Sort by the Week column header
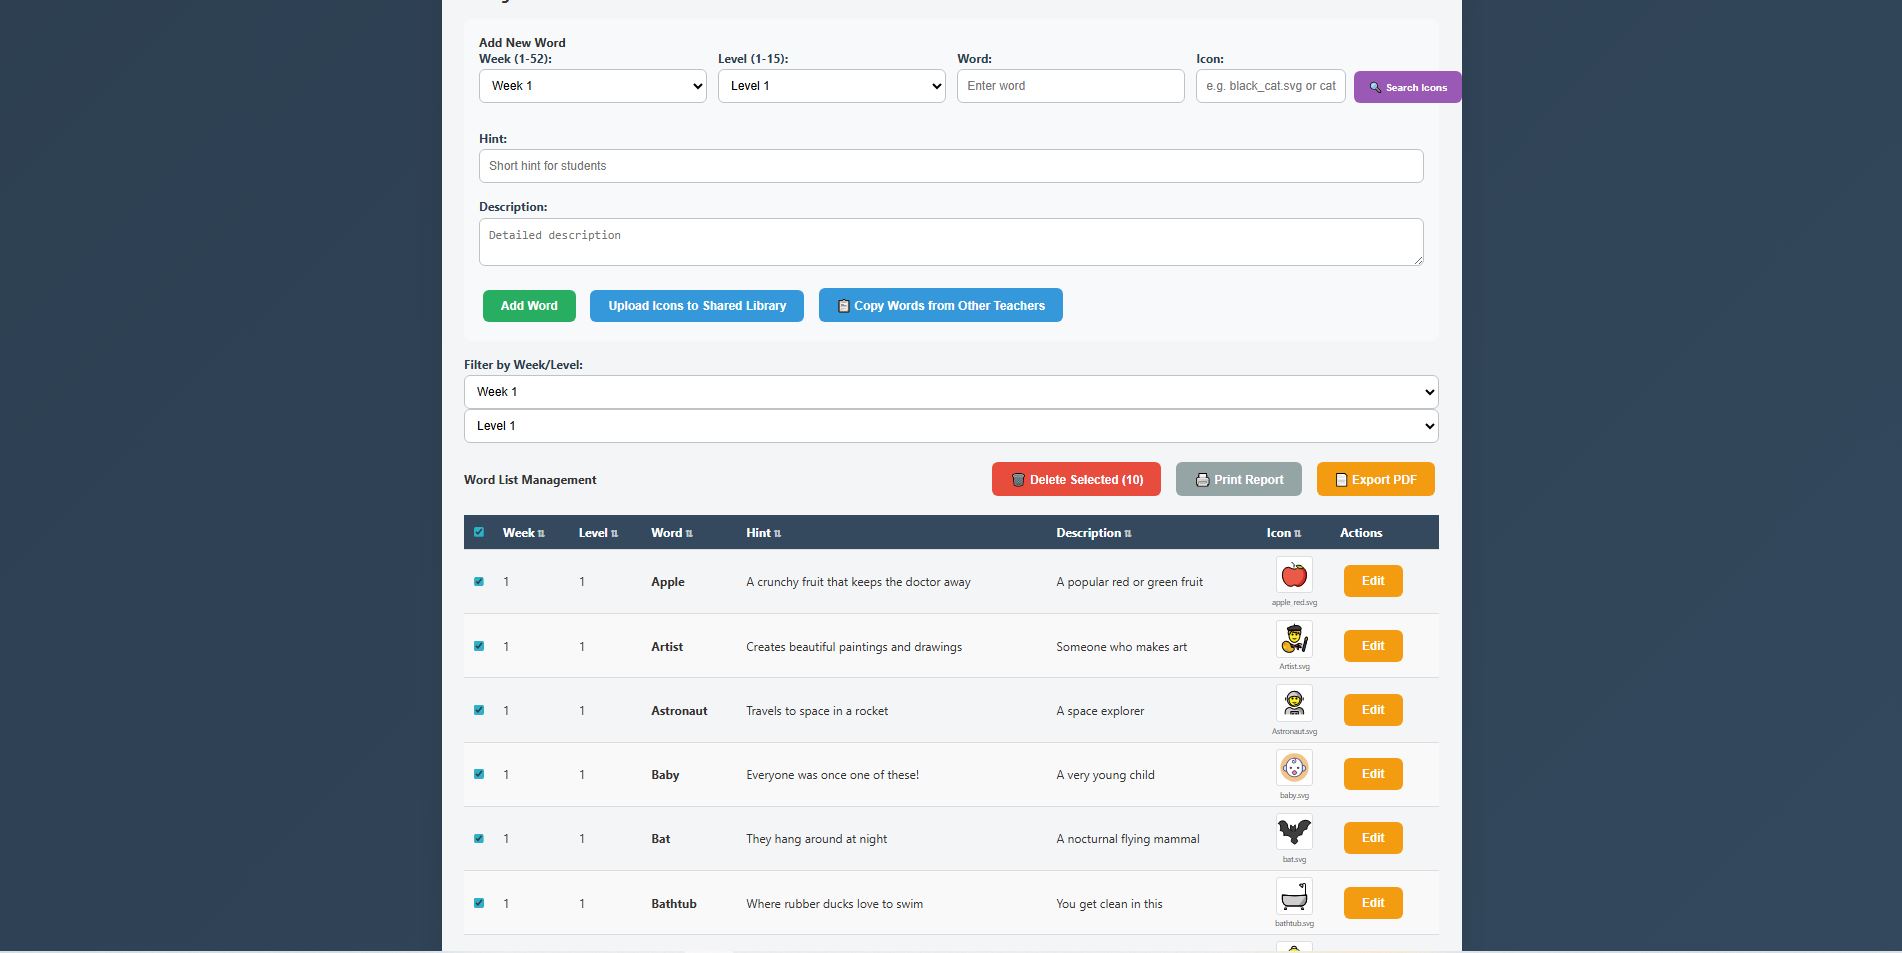 point(523,533)
